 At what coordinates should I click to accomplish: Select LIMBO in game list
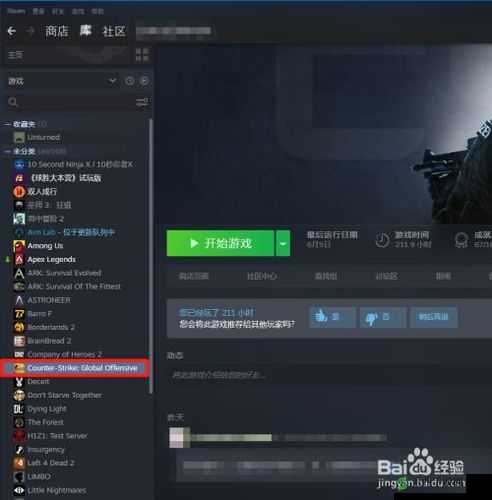[39, 477]
